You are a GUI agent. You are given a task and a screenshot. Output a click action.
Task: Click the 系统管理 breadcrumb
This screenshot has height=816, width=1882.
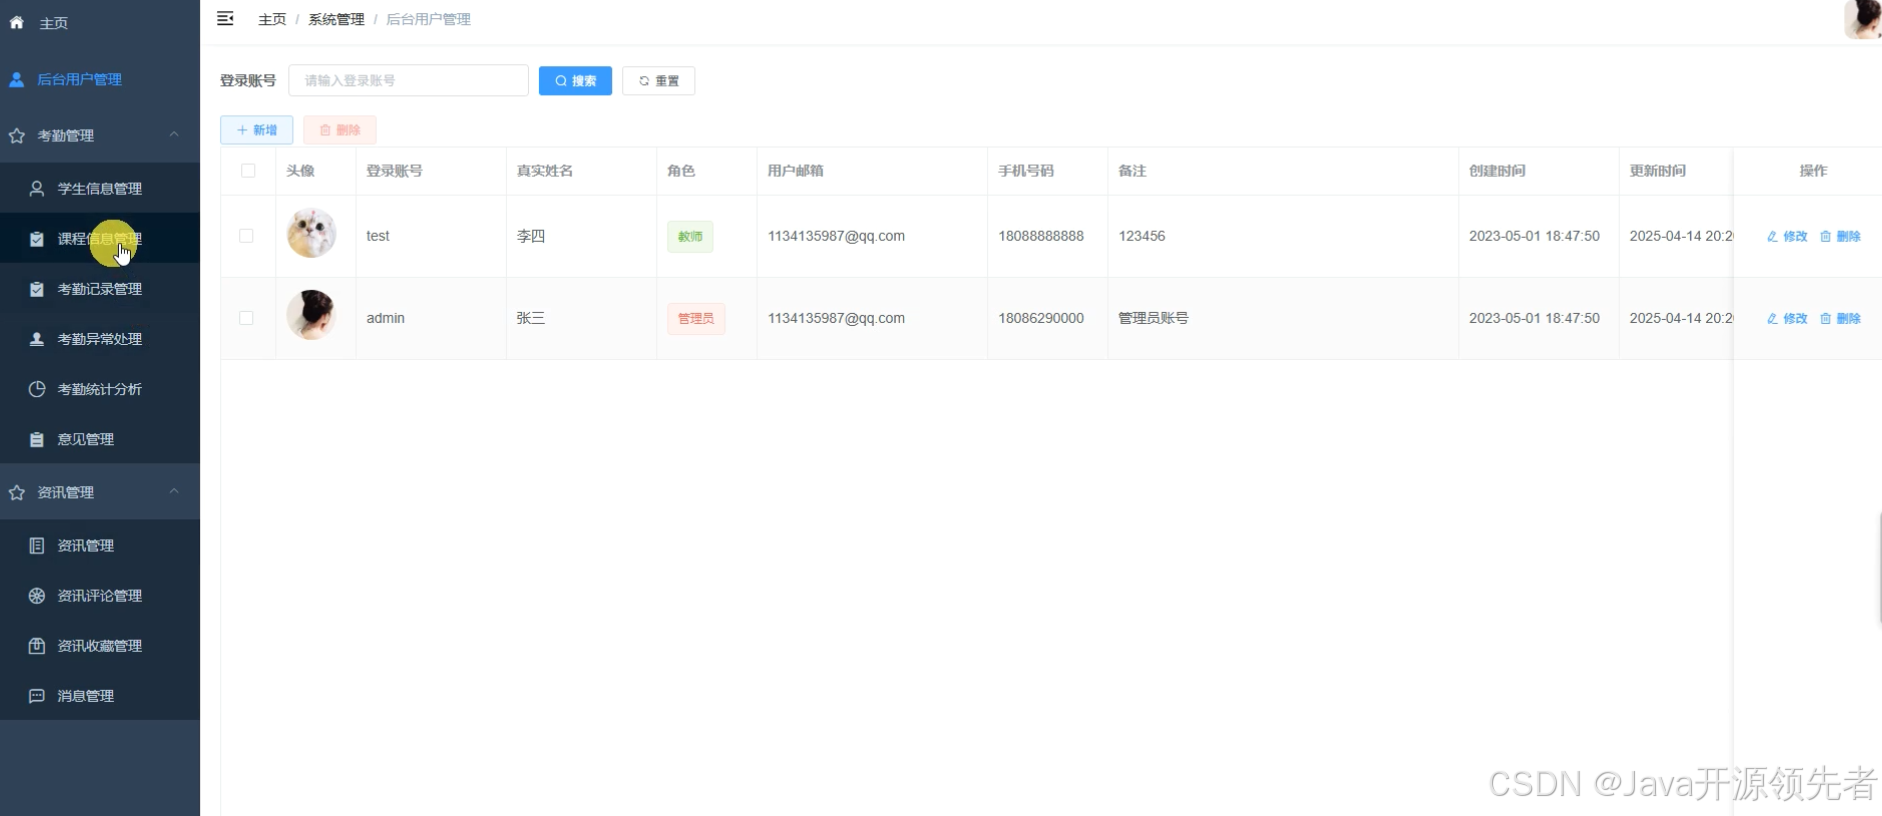[336, 19]
